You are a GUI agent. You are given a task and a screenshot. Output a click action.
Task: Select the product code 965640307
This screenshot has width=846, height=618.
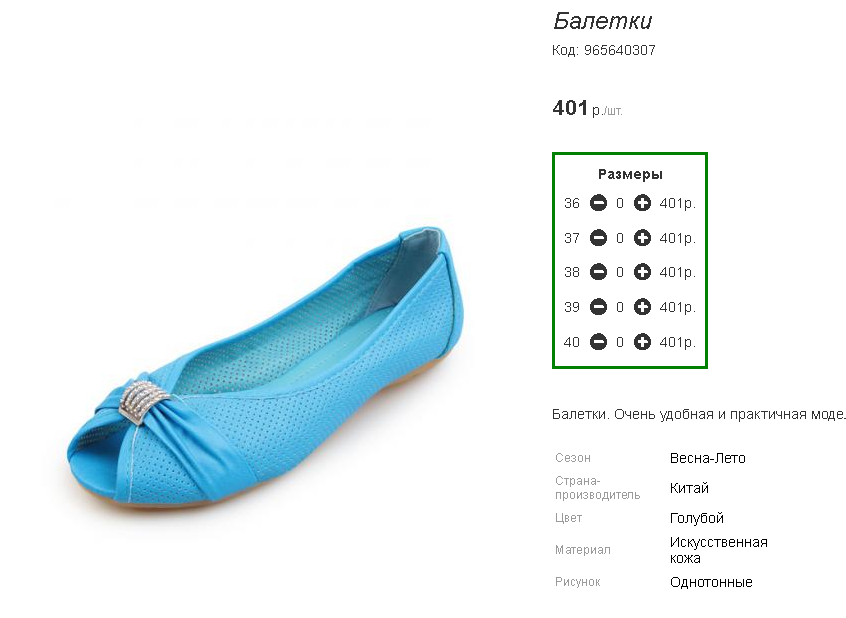(x=619, y=50)
